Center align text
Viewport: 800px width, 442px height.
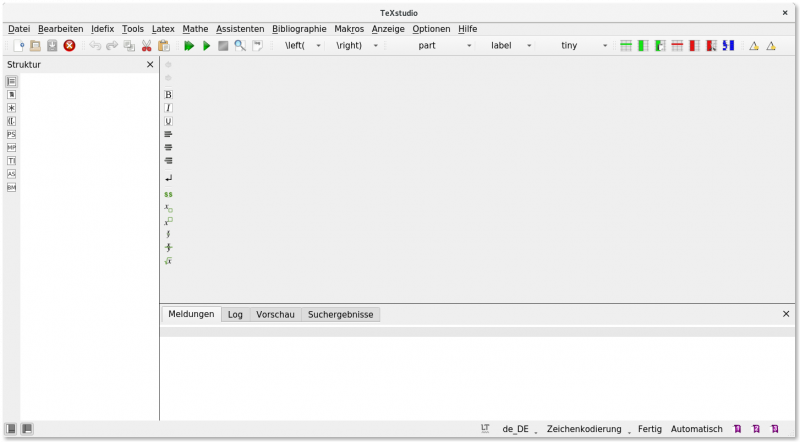coord(168,148)
